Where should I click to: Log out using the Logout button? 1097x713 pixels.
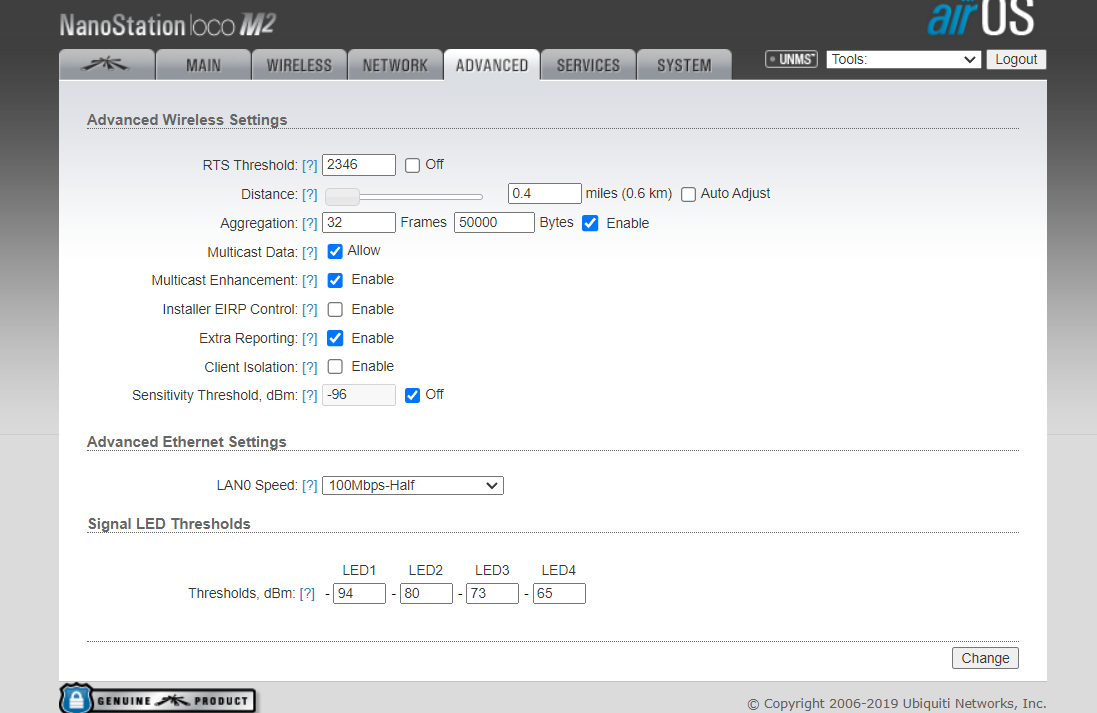pos(1016,60)
